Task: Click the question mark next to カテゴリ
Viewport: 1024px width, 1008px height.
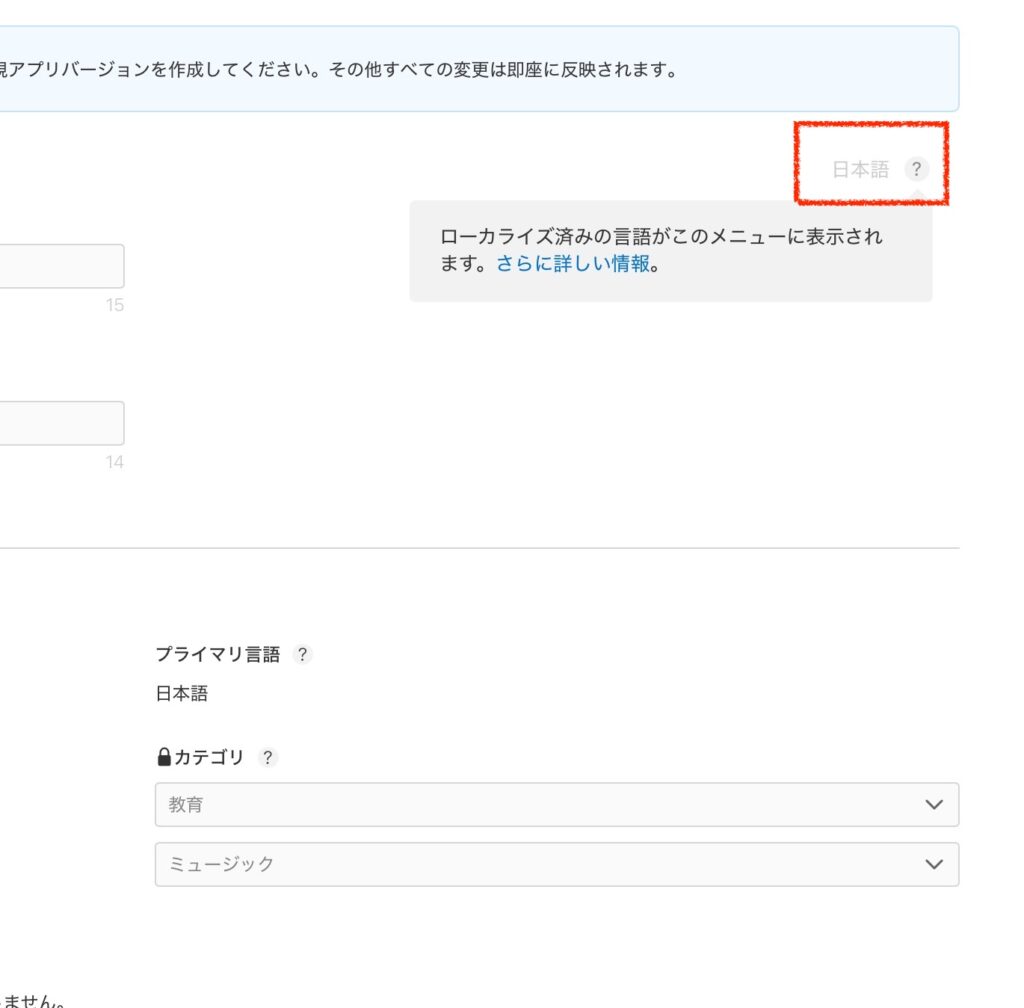Action: pyautogui.click(x=267, y=758)
